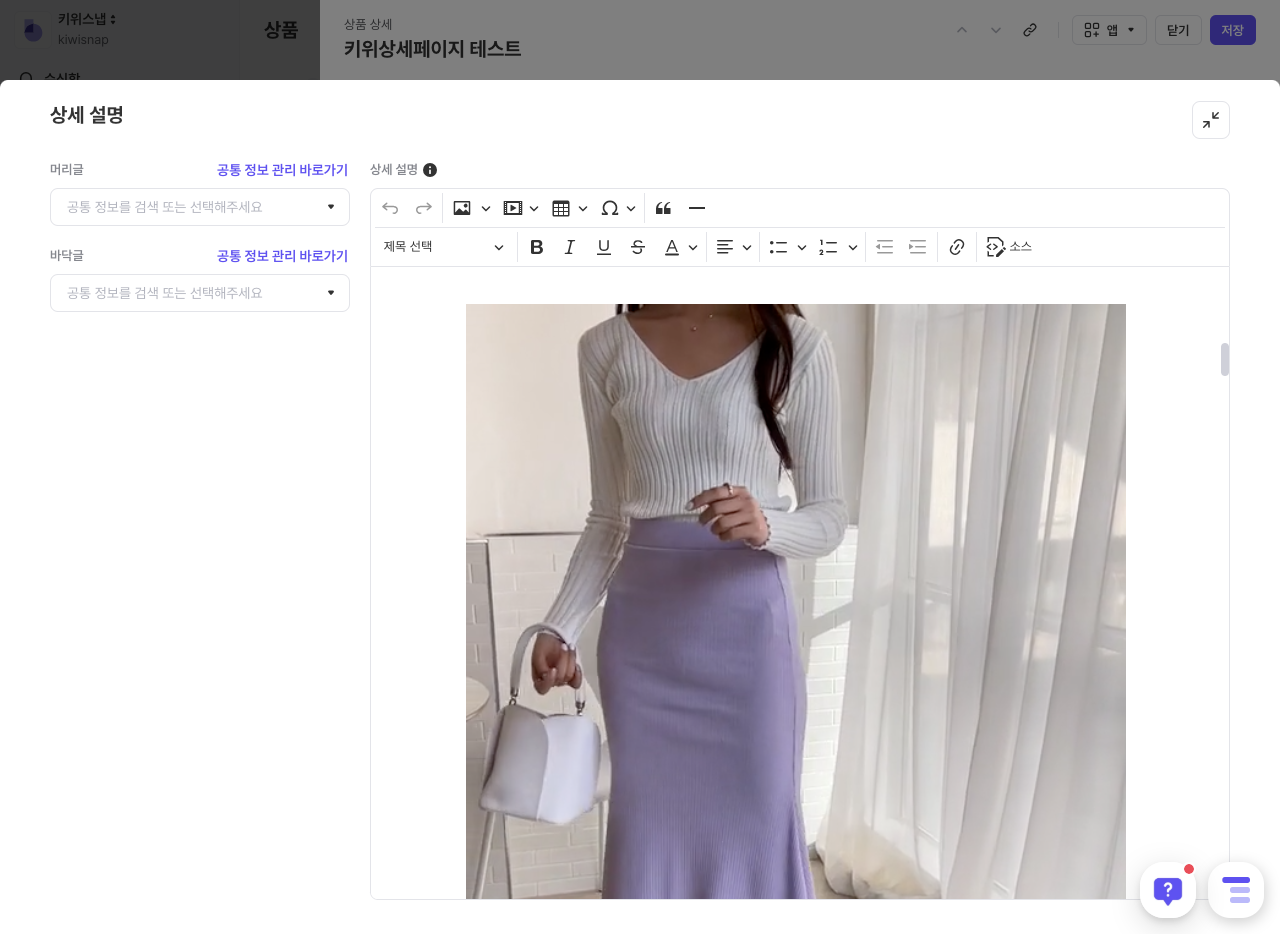Select 상품 menu in background sidebar
The width and height of the screenshot is (1280, 934).
[281, 30]
